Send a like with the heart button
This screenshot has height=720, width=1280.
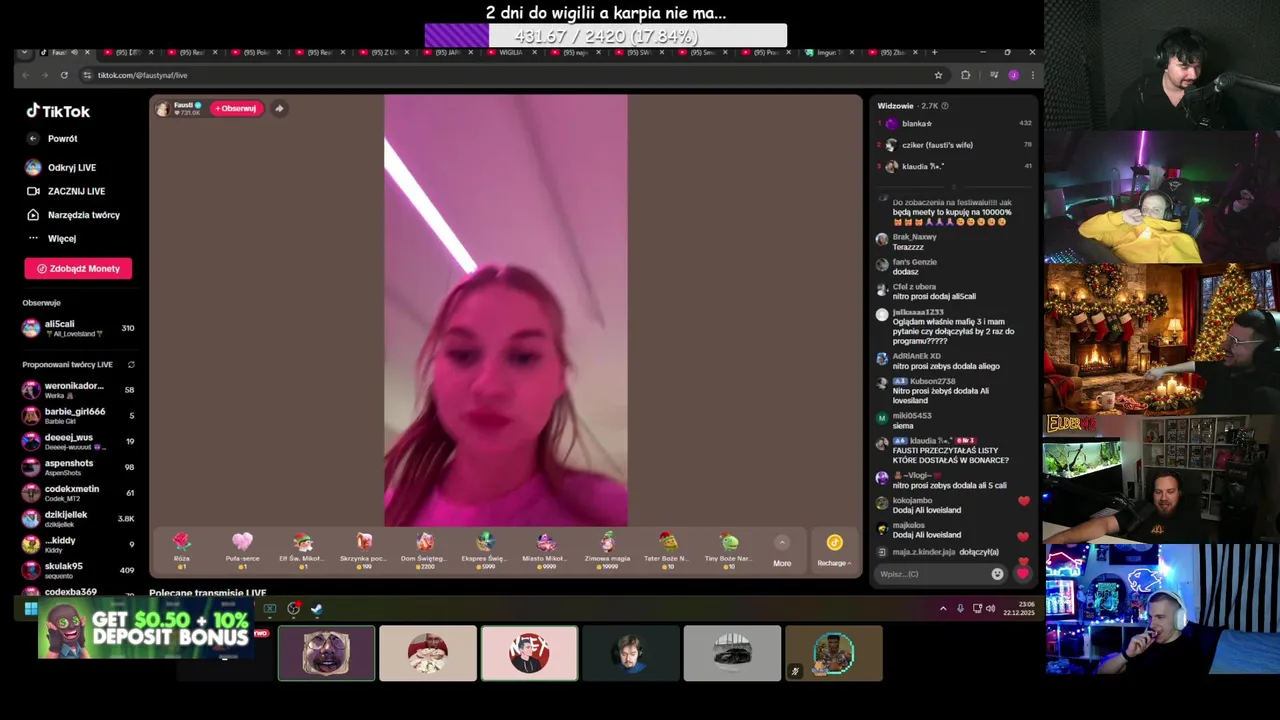click(x=1022, y=574)
